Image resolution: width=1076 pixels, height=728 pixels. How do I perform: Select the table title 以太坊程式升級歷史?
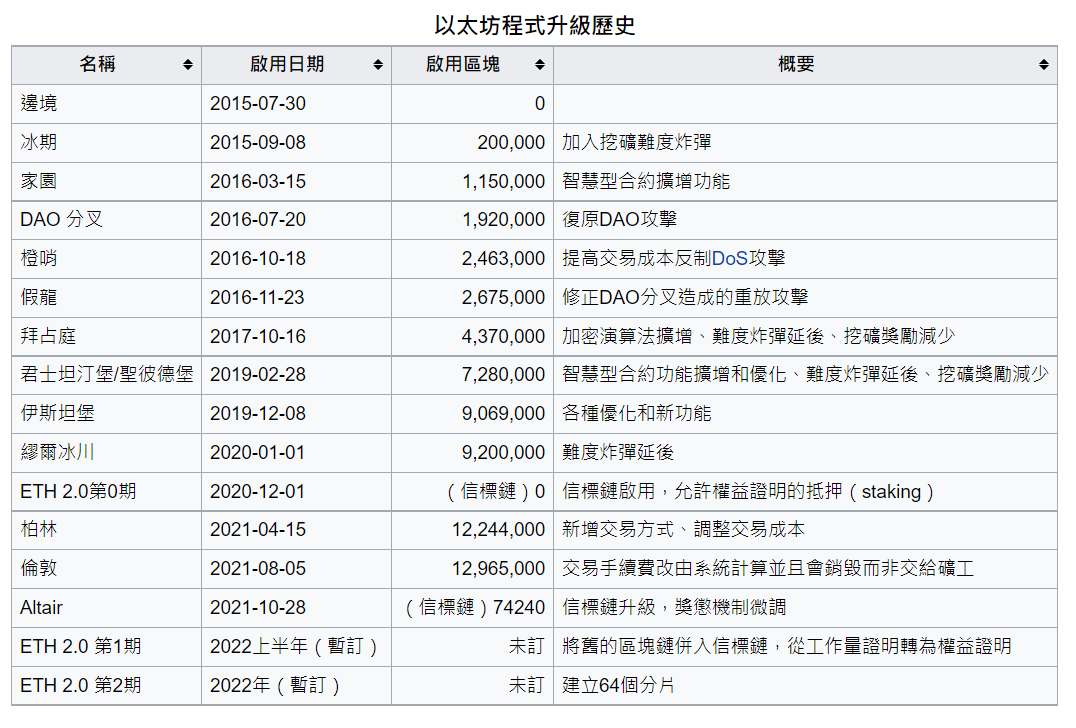[535, 25]
